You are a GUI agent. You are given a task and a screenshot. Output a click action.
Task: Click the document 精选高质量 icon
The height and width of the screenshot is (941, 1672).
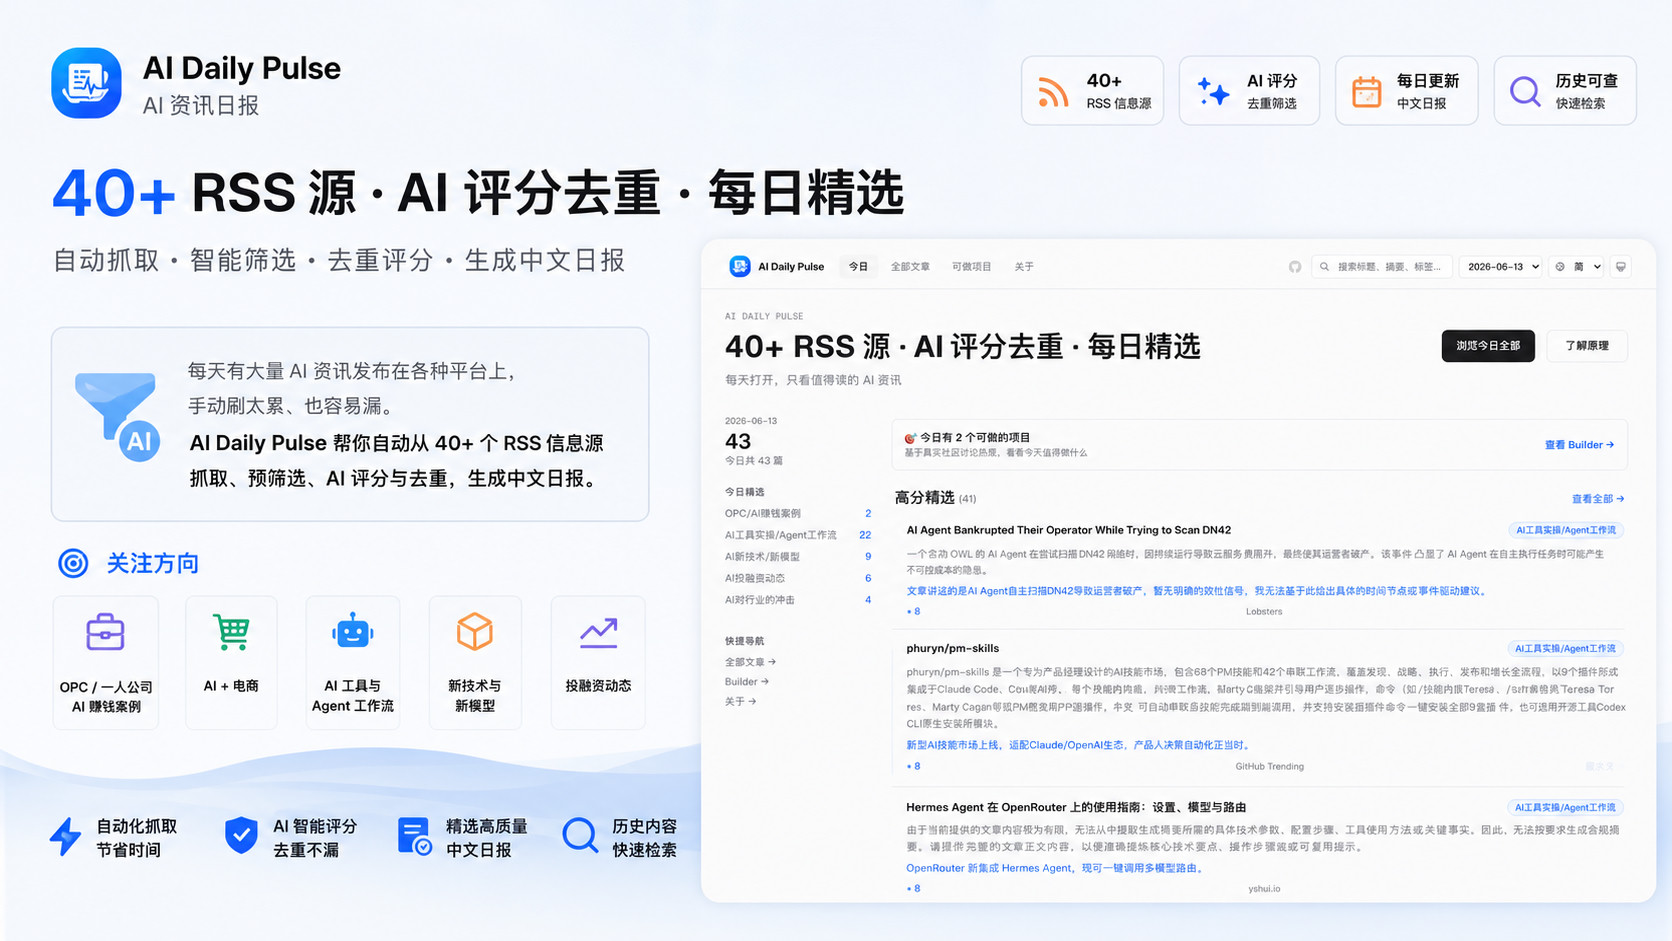(414, 836)
